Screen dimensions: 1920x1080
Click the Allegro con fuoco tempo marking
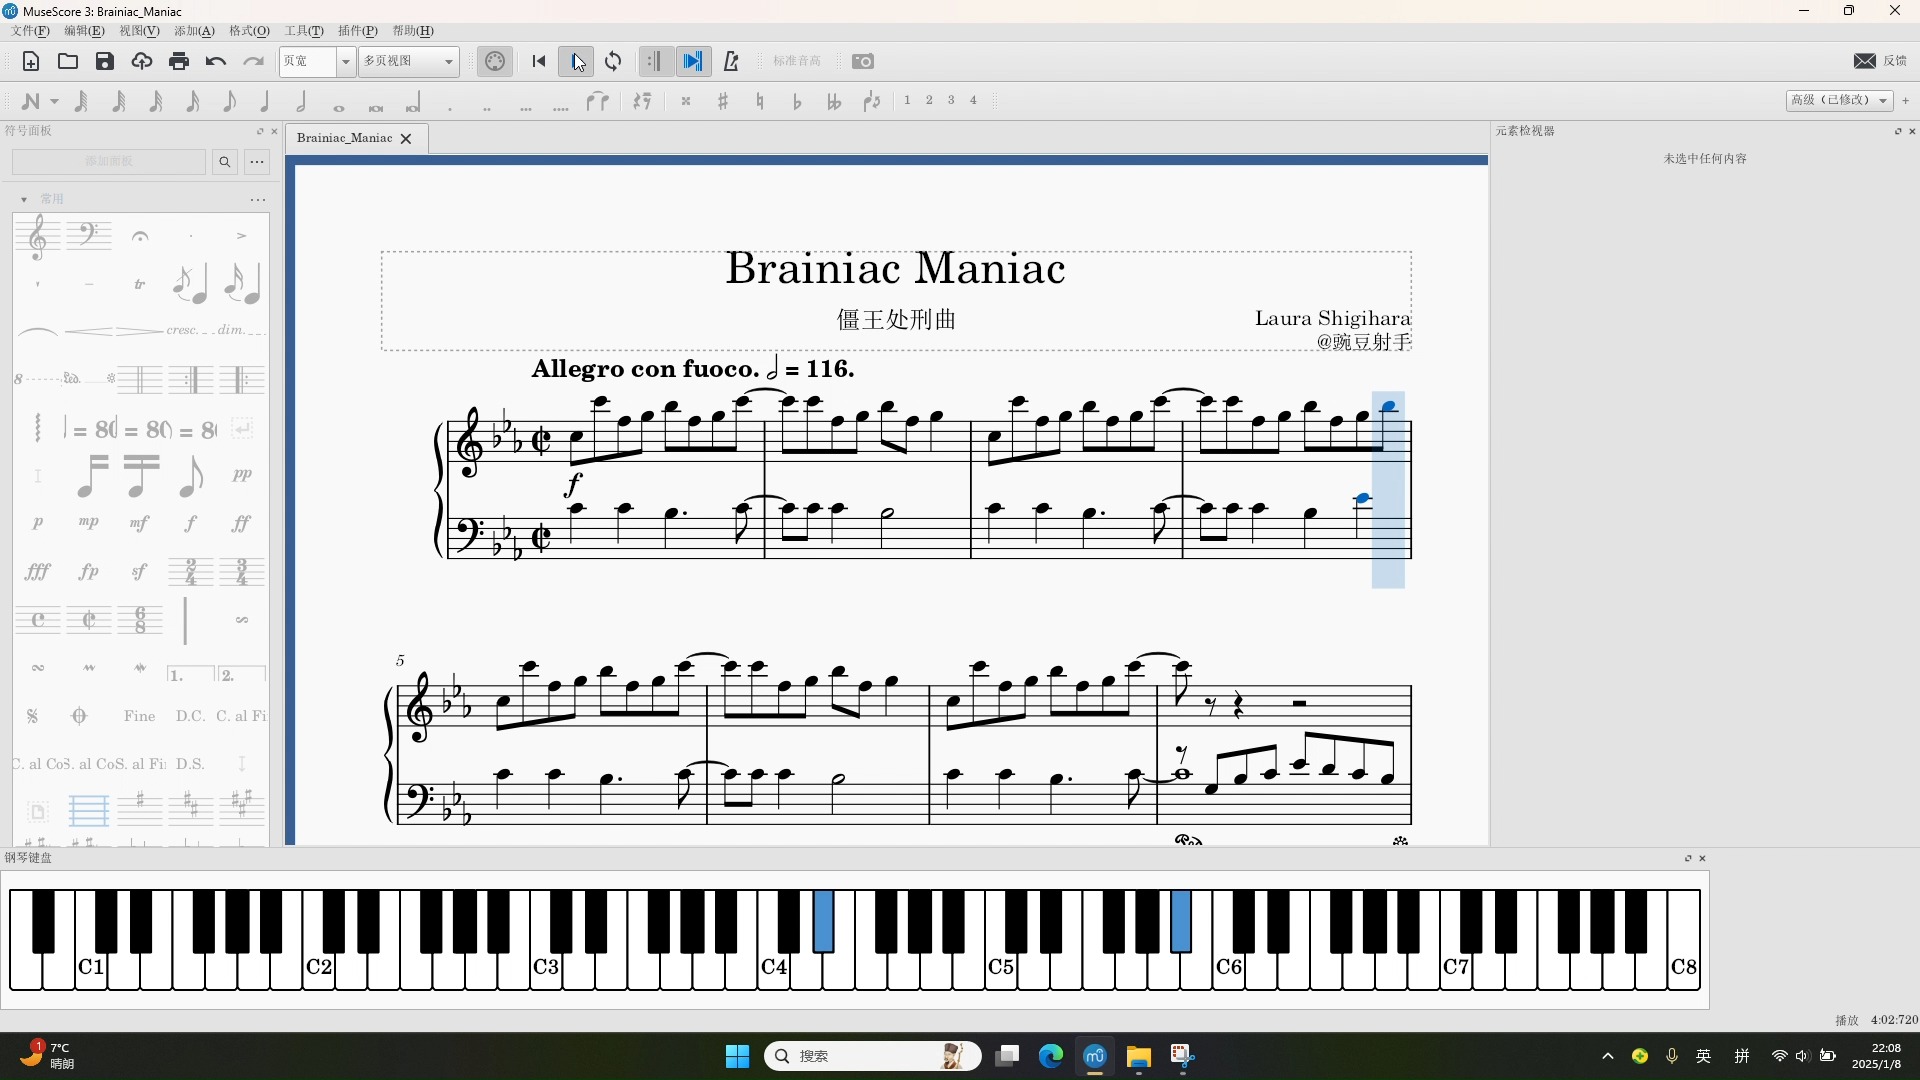coord(693,369)
